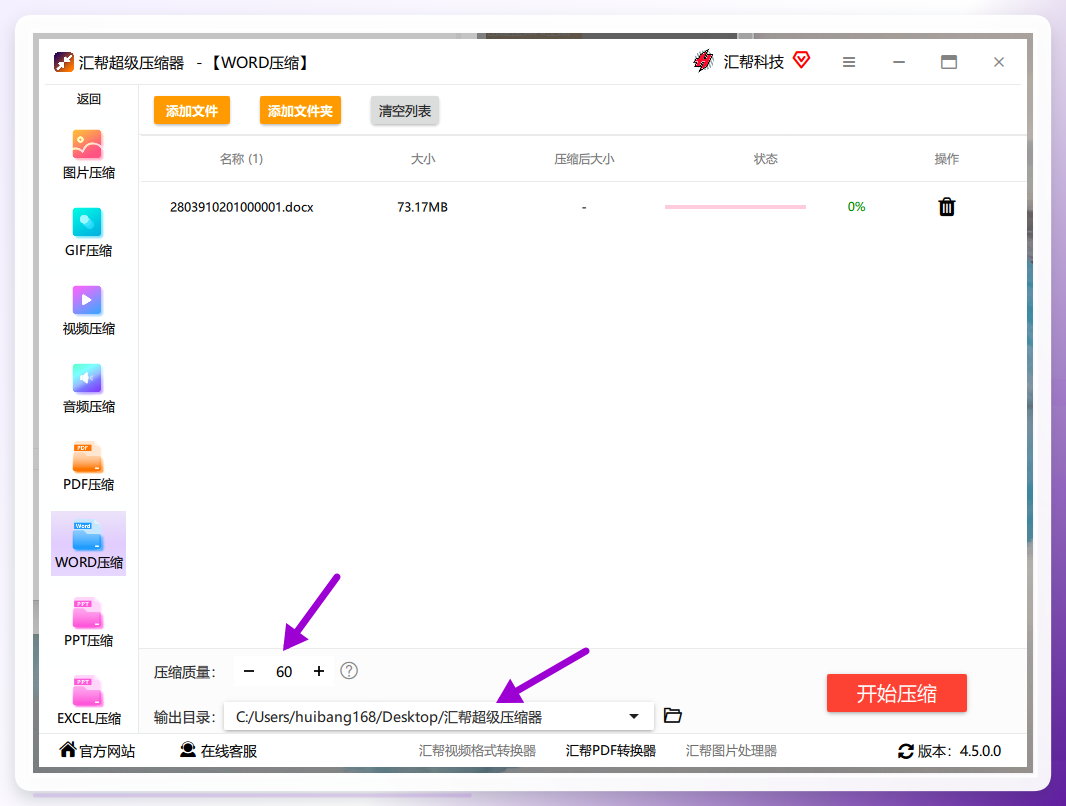Click the 压缩后大小 column header
The width and height of the screenshot is (1066, 806).
point(584,159)
